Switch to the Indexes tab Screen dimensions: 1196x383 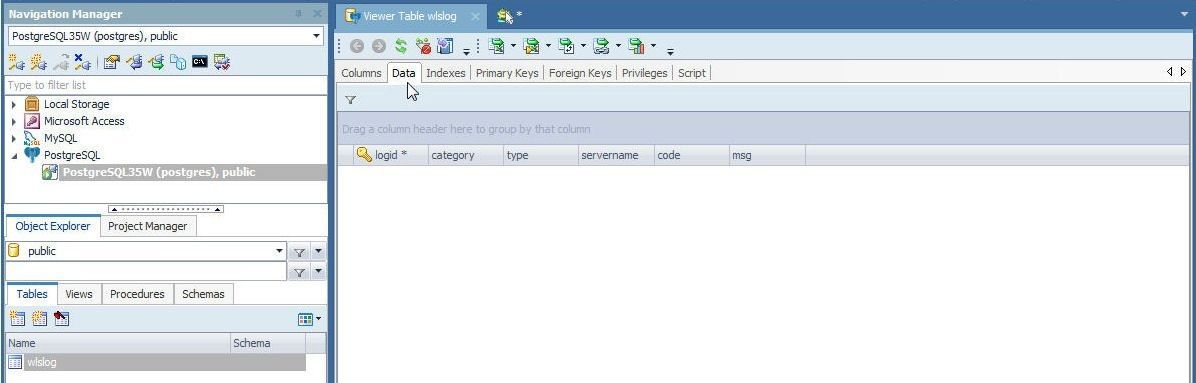(445, 73)
